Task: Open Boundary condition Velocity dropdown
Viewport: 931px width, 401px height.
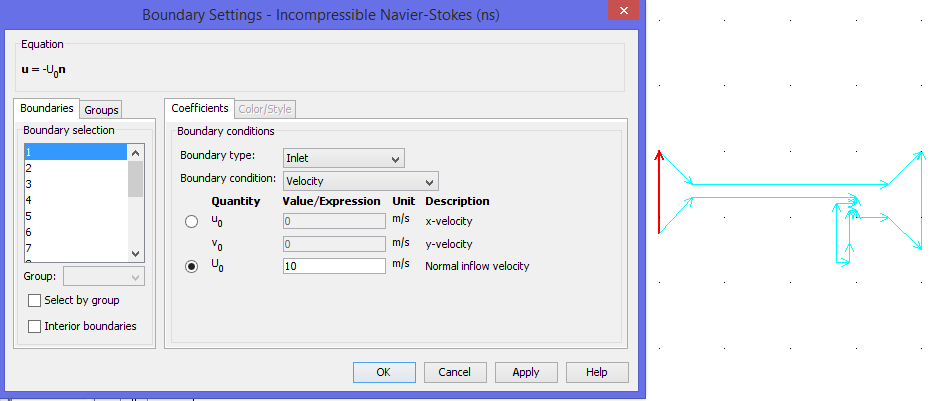Action: (361, 181)
